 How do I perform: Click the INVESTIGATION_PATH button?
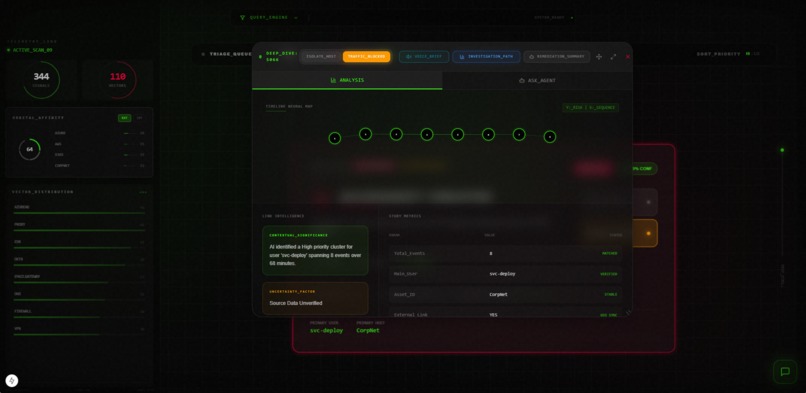tap(486, 57)
